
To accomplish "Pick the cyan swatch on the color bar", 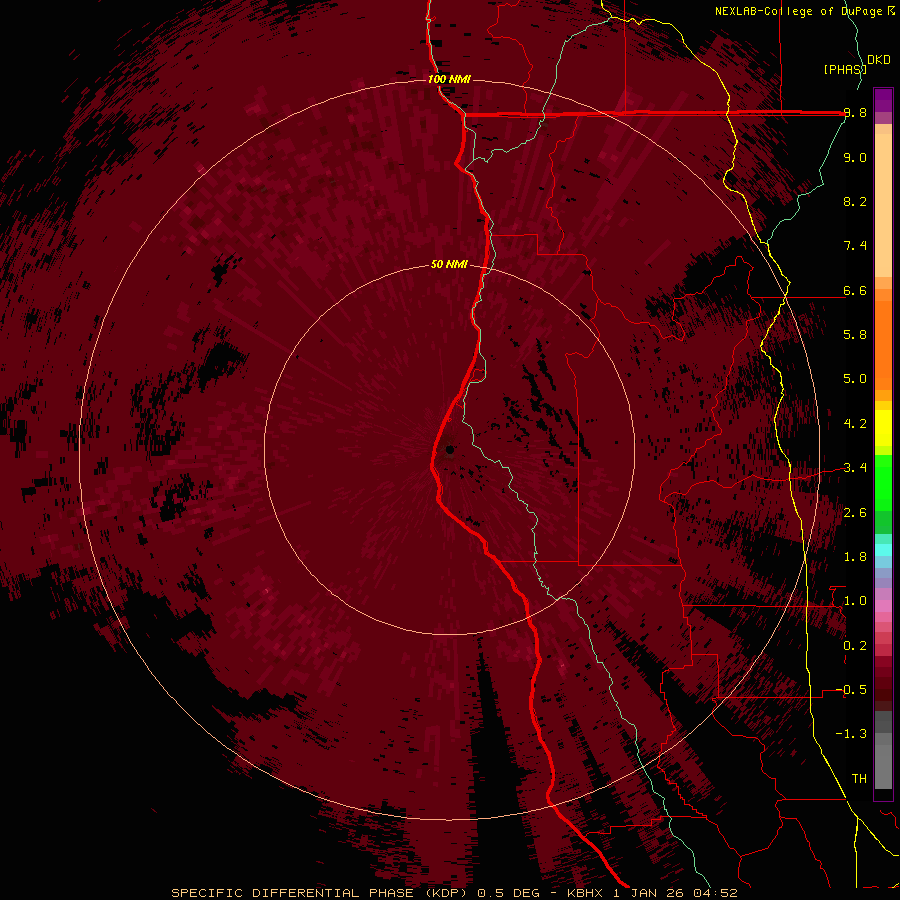I will click(x=883, y=550).
